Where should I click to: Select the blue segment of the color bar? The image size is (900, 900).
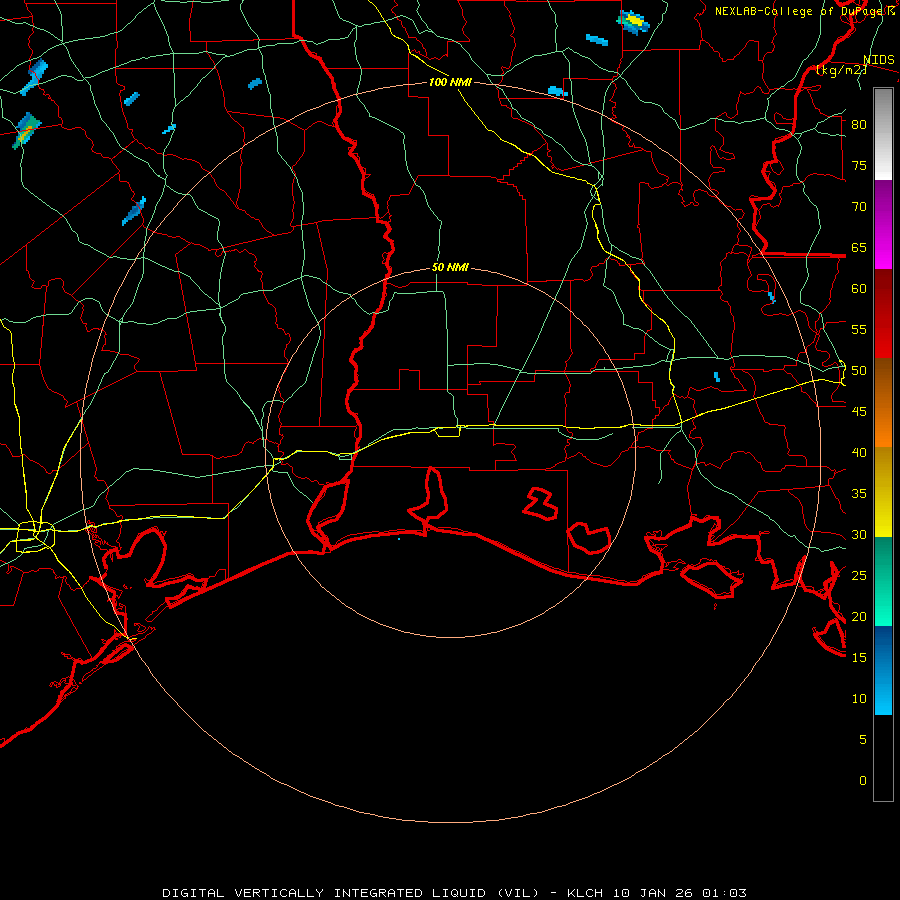[883, 670]
